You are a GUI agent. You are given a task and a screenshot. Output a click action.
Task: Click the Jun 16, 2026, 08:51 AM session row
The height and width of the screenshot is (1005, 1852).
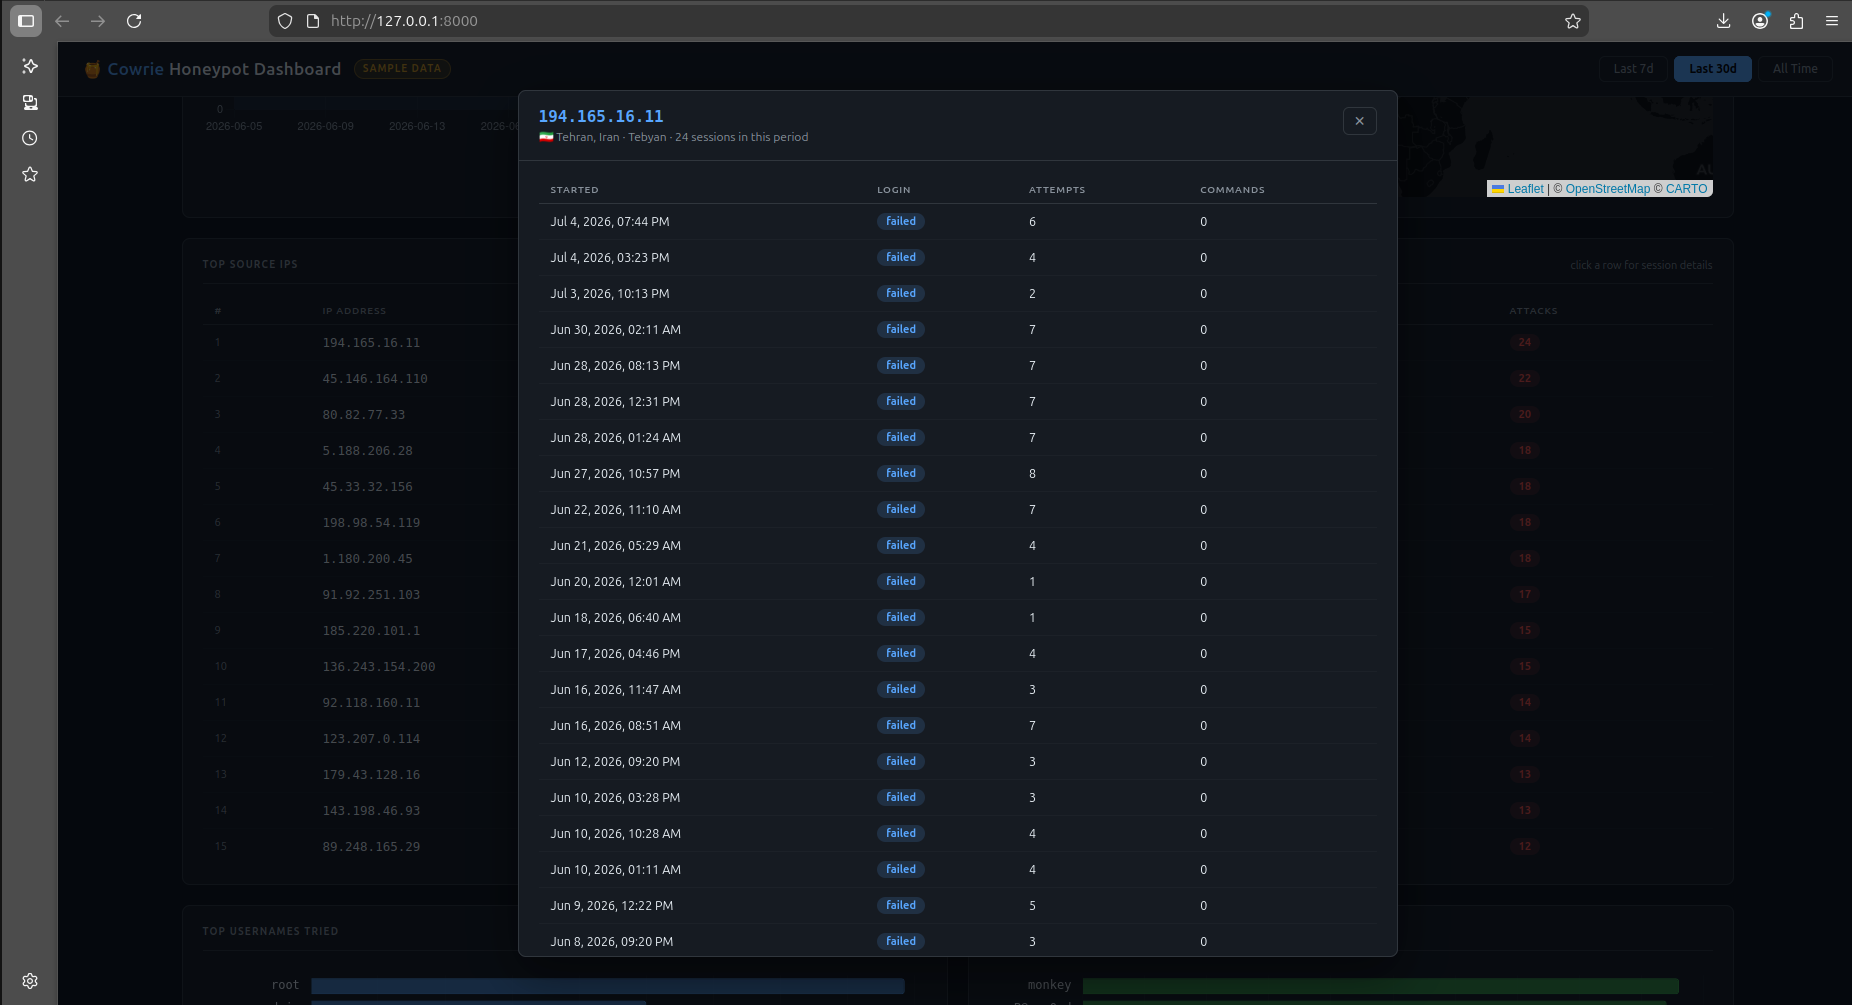[958, 726]
